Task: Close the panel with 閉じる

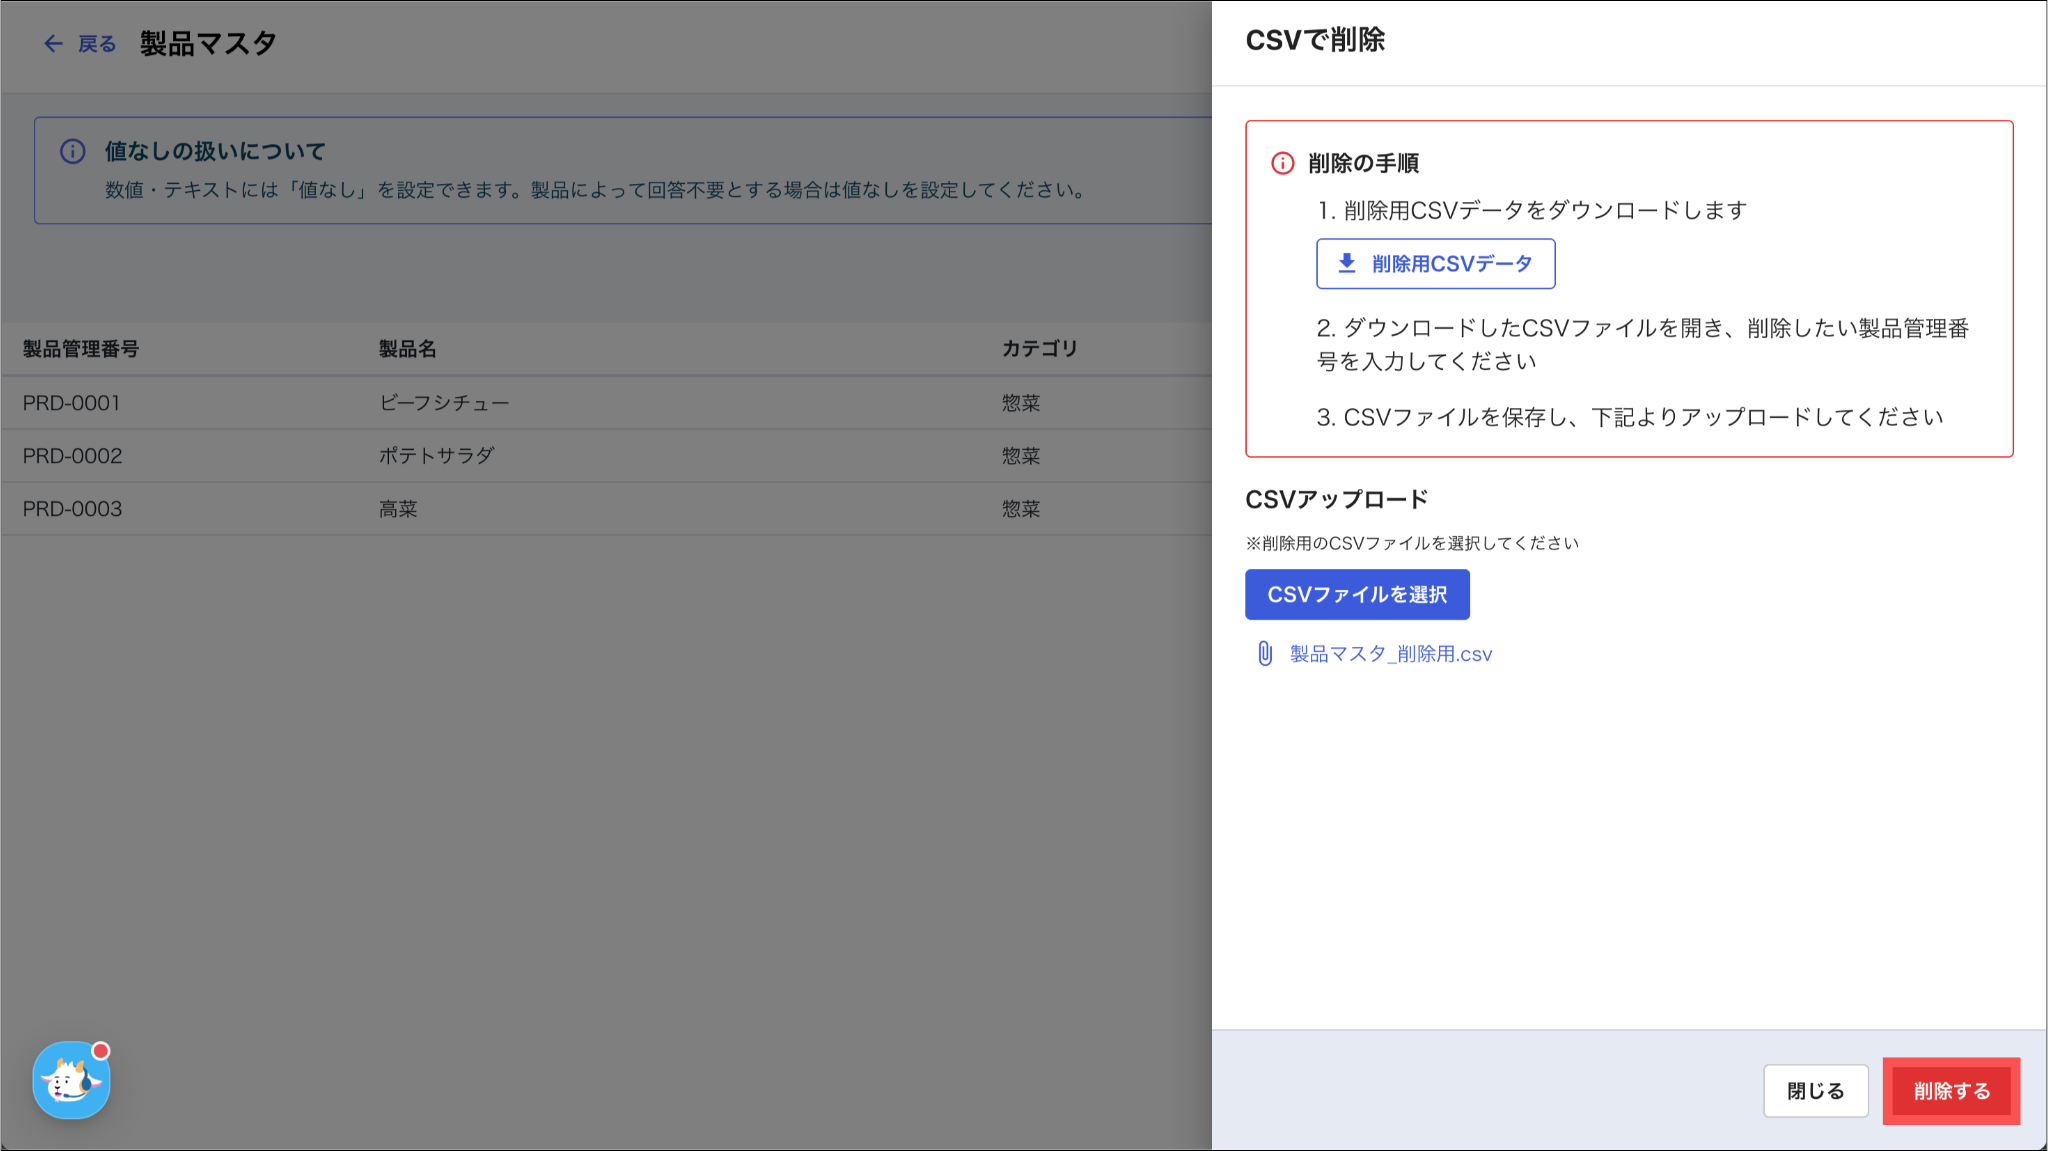Action: tap(1815, 1090)
